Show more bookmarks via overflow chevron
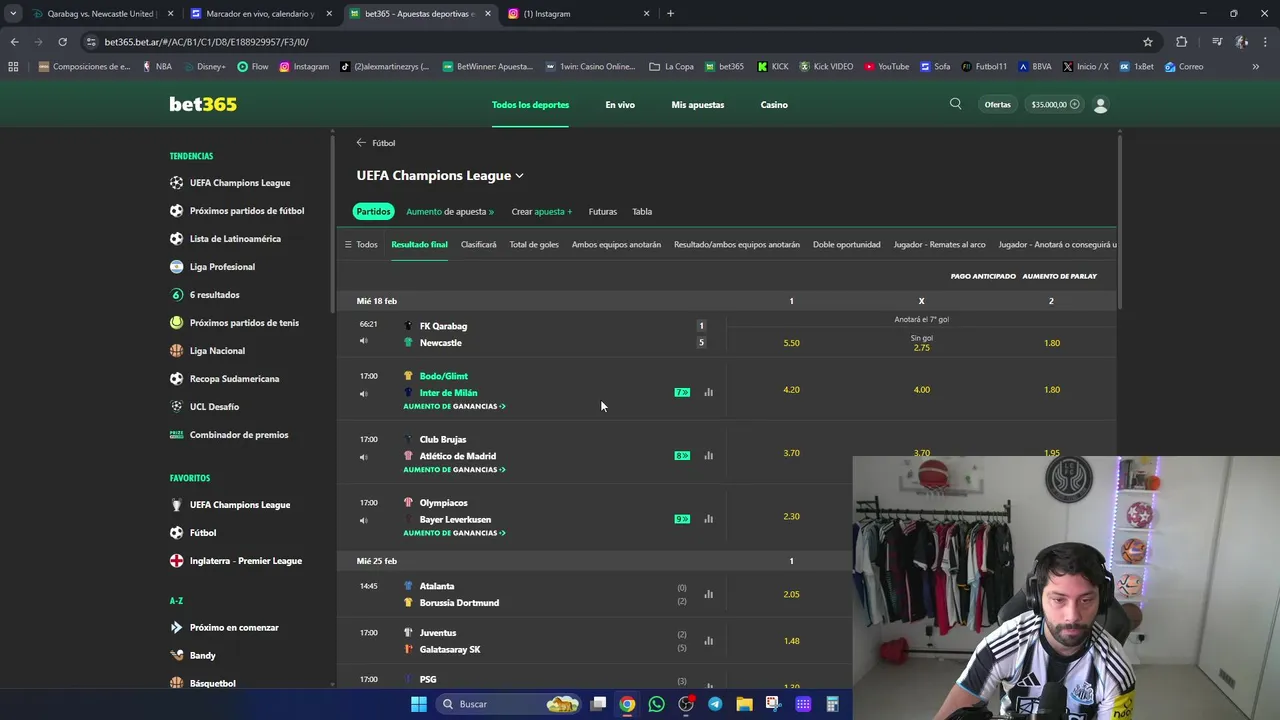The width and height of the screenshot is (1280, 720). tap(1255, 67)
